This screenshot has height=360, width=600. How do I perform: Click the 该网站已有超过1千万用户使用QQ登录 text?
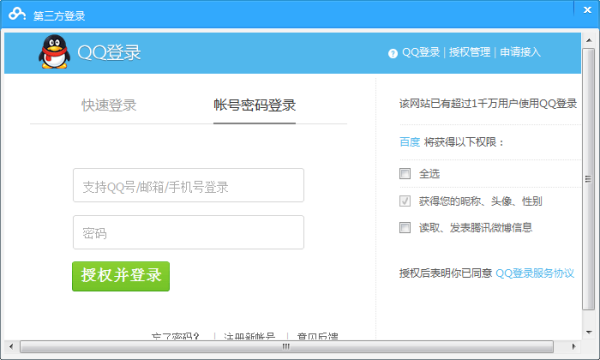488,103
